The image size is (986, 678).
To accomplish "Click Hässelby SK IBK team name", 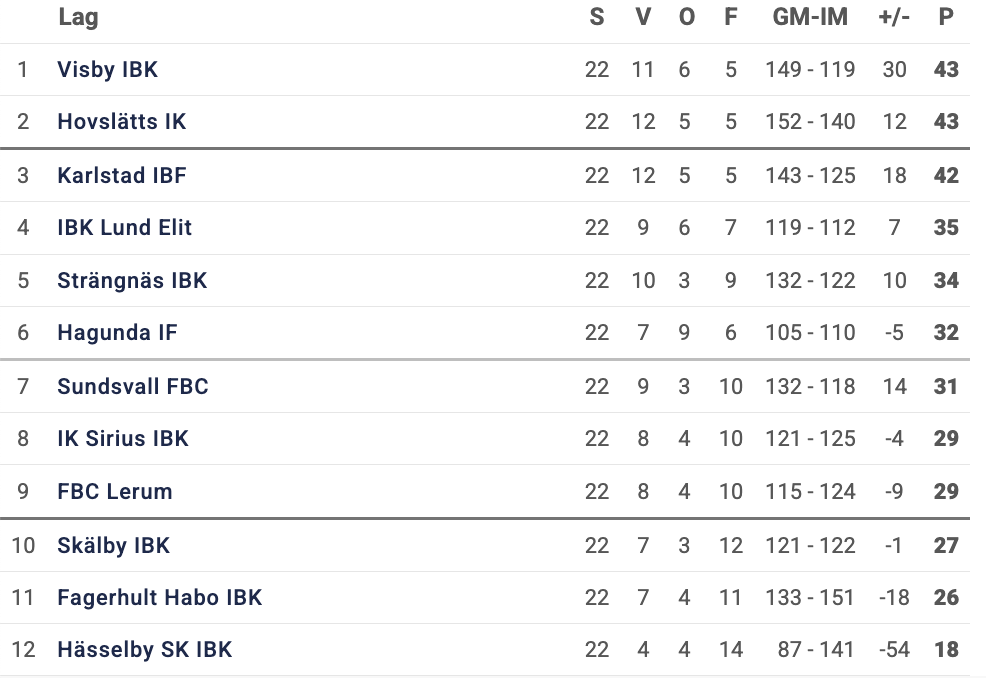I will coord(145,650).
